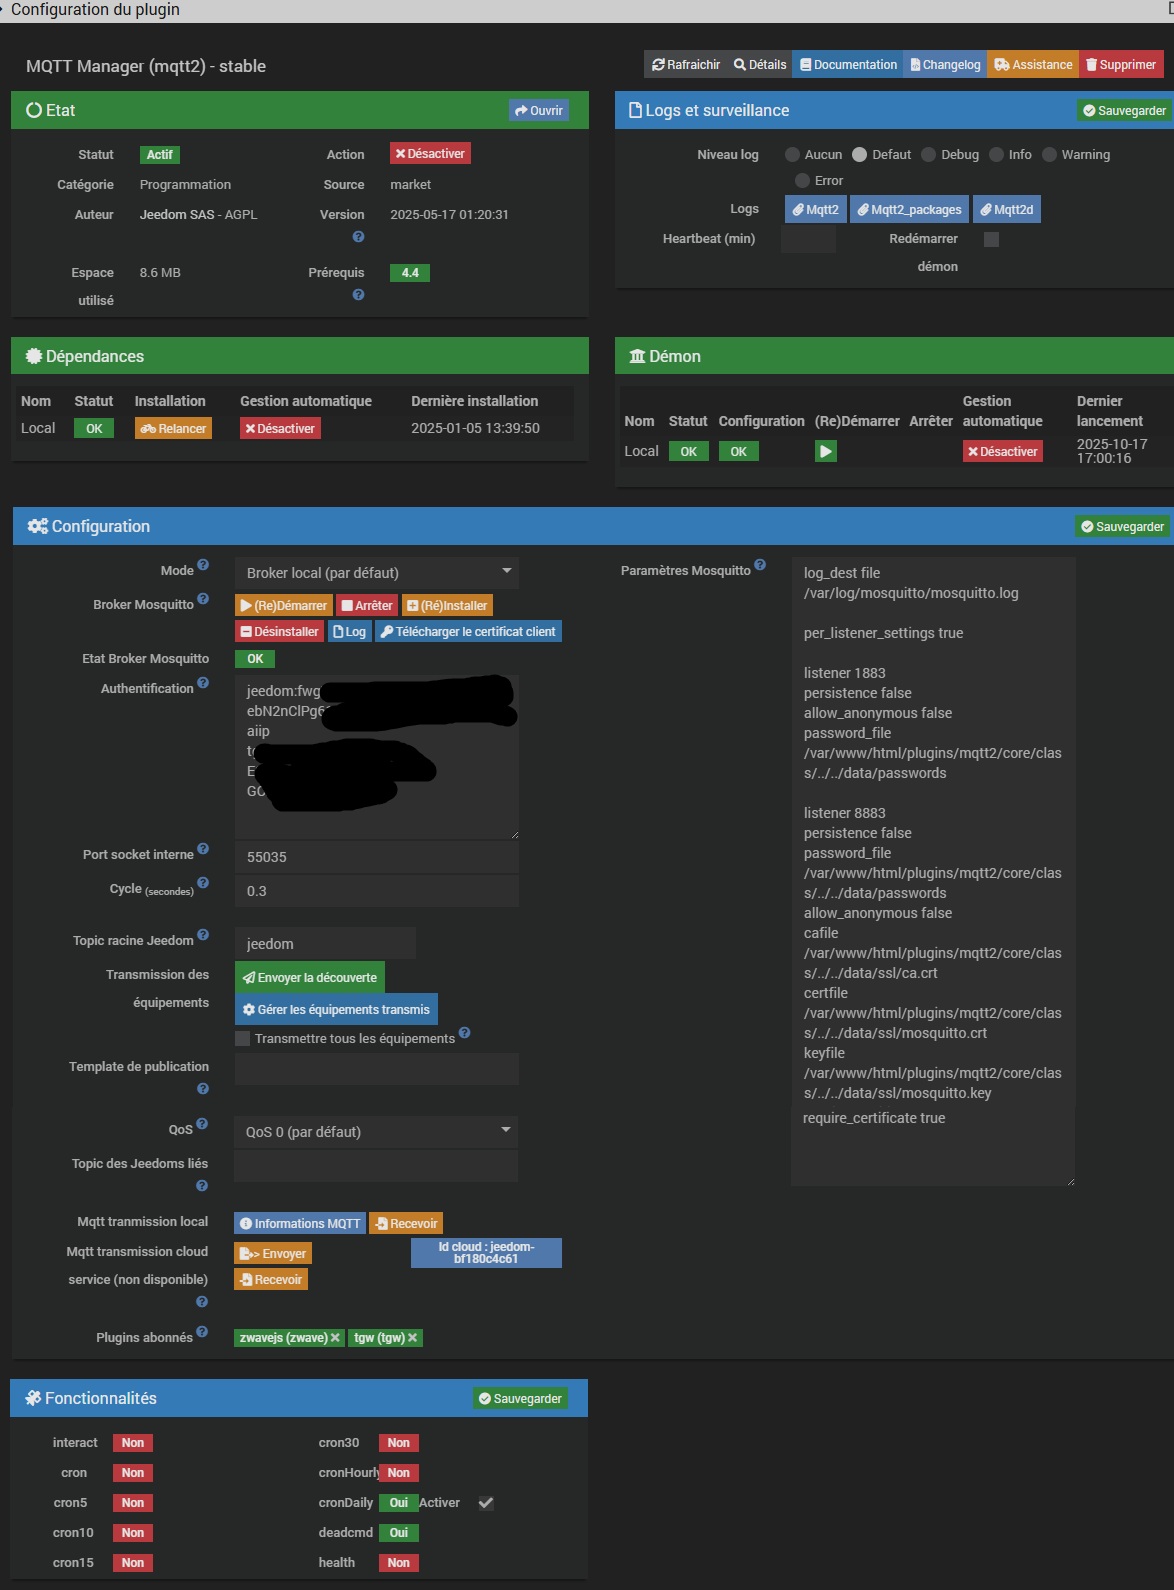
Task: Toggle Redémarrer démon checkbox
Action: pos(991,239)
